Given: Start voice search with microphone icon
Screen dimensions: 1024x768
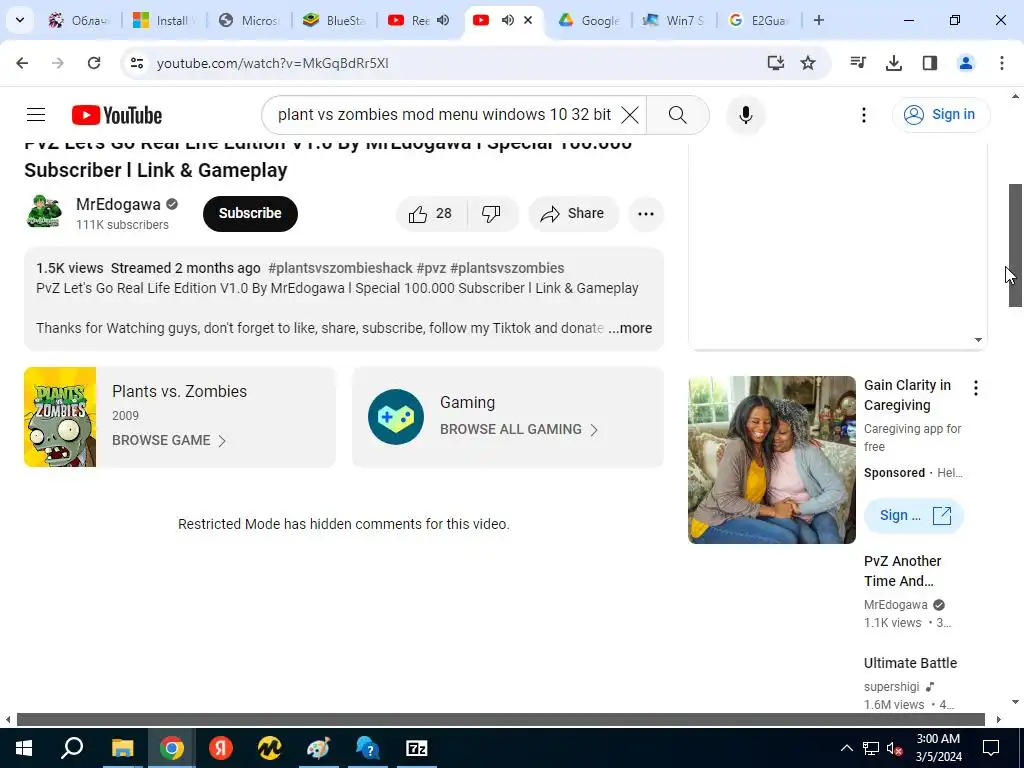Looking at the screenshot, I should (x=745, y=115).
